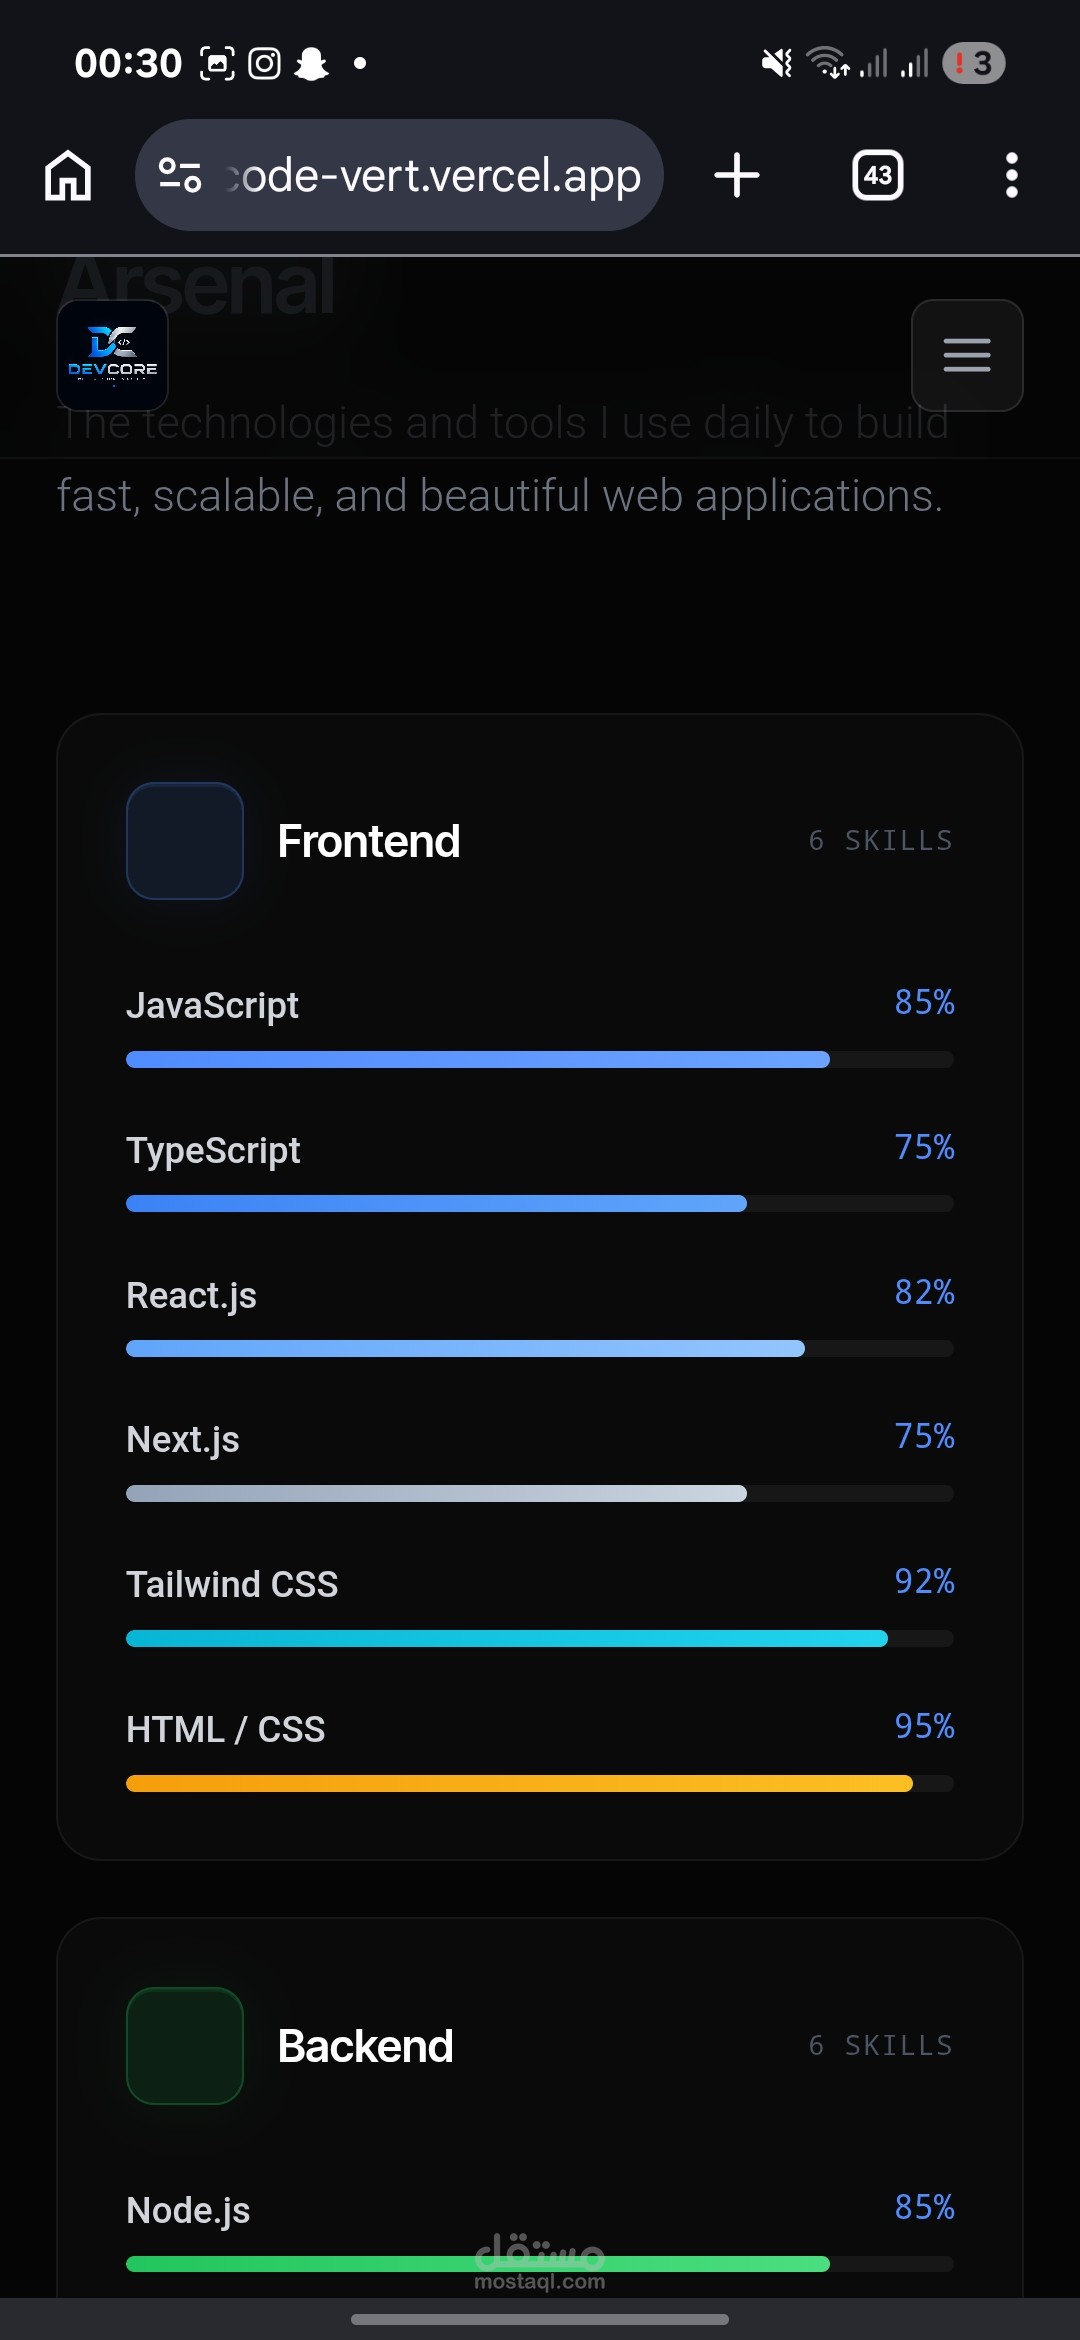
Task: Click the orange HTML / CSS progress bar
Action: (x=540, y=1783)
